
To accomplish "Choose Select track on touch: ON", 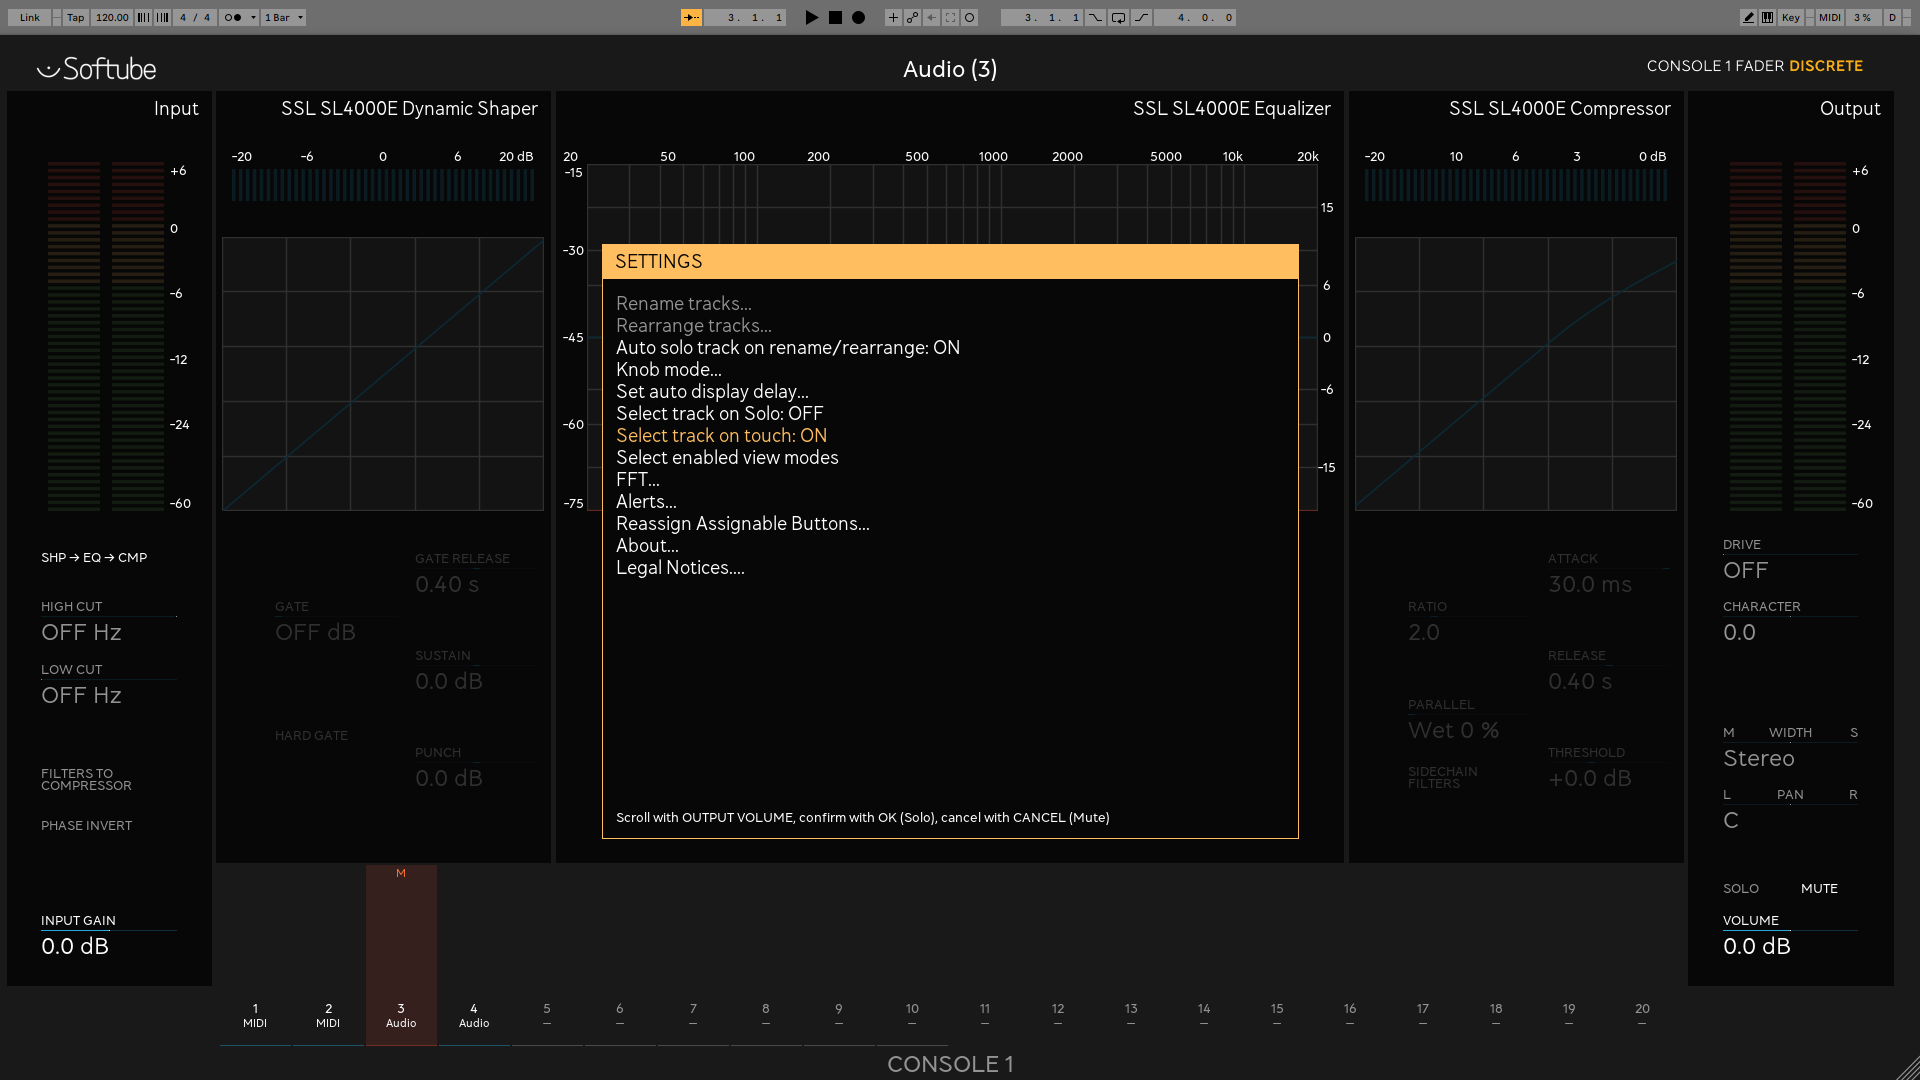I will click(x=721, y=436).
